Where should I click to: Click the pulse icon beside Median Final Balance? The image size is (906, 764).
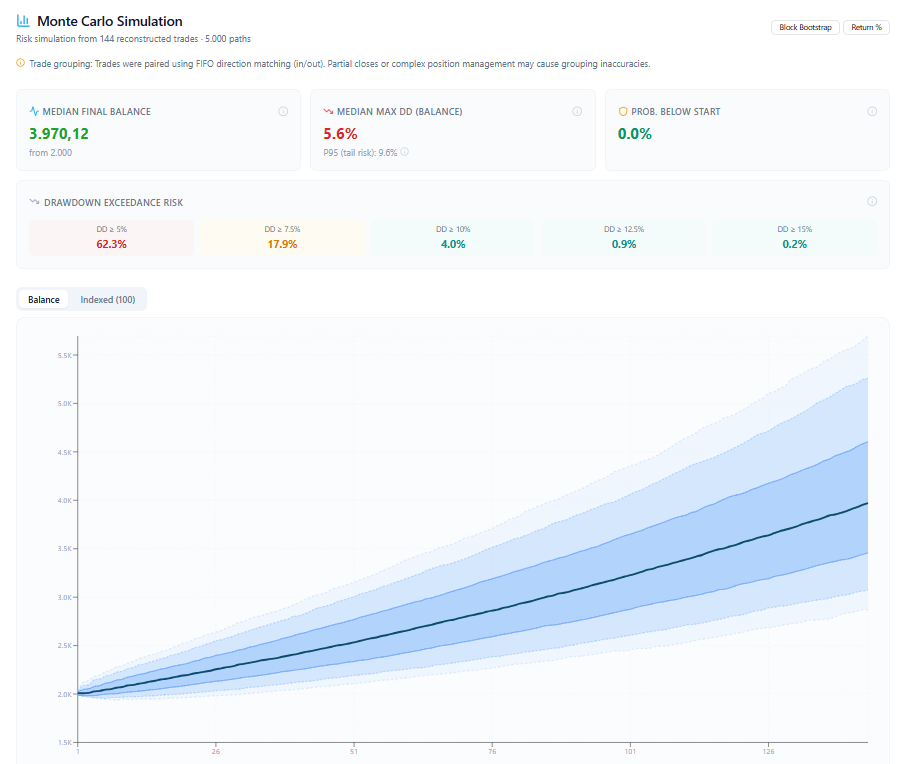[34, 111]
